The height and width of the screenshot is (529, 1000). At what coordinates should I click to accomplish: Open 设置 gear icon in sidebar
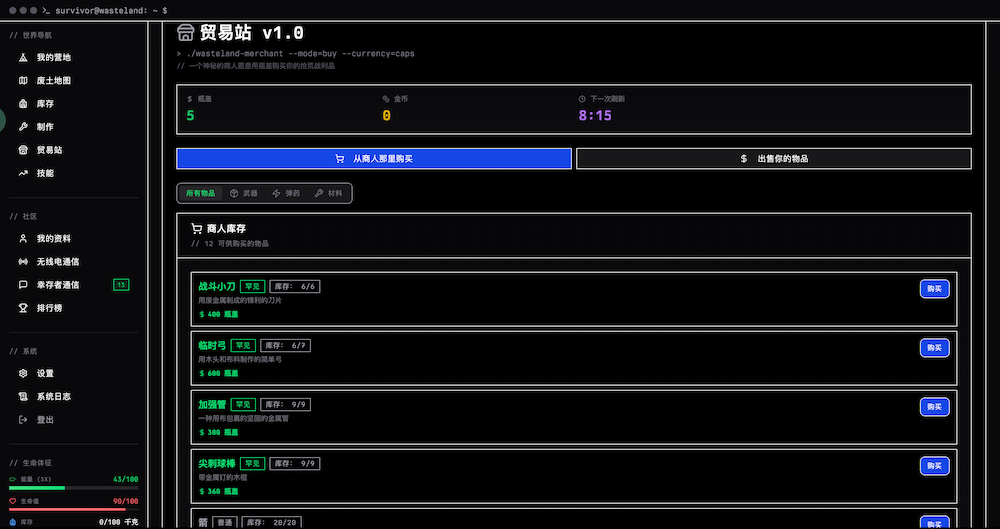click(x=23, y=373)
